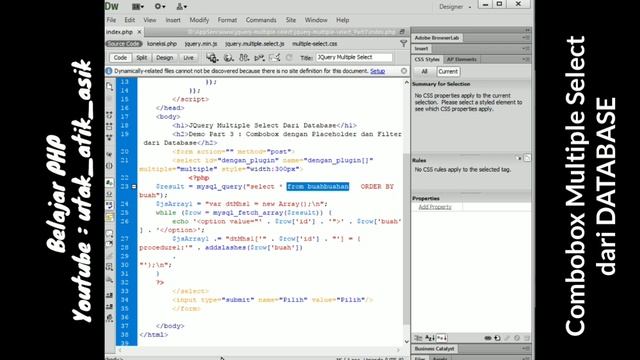The height and width of the screenshot is (360, 640).
Task: Open the Site dropdown in application bar
Action: point(182,7)
